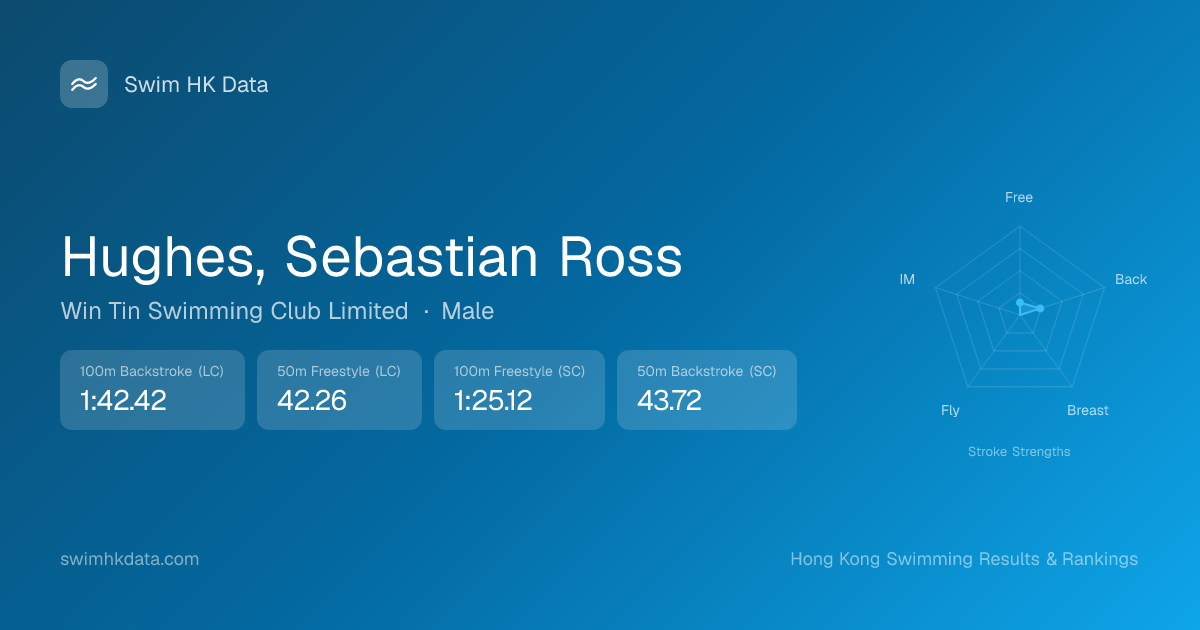Image resolution: width=1200 pixels, height=630 pixels.
Task: Click the Free axis label on radar chart
Action: 1019,197
